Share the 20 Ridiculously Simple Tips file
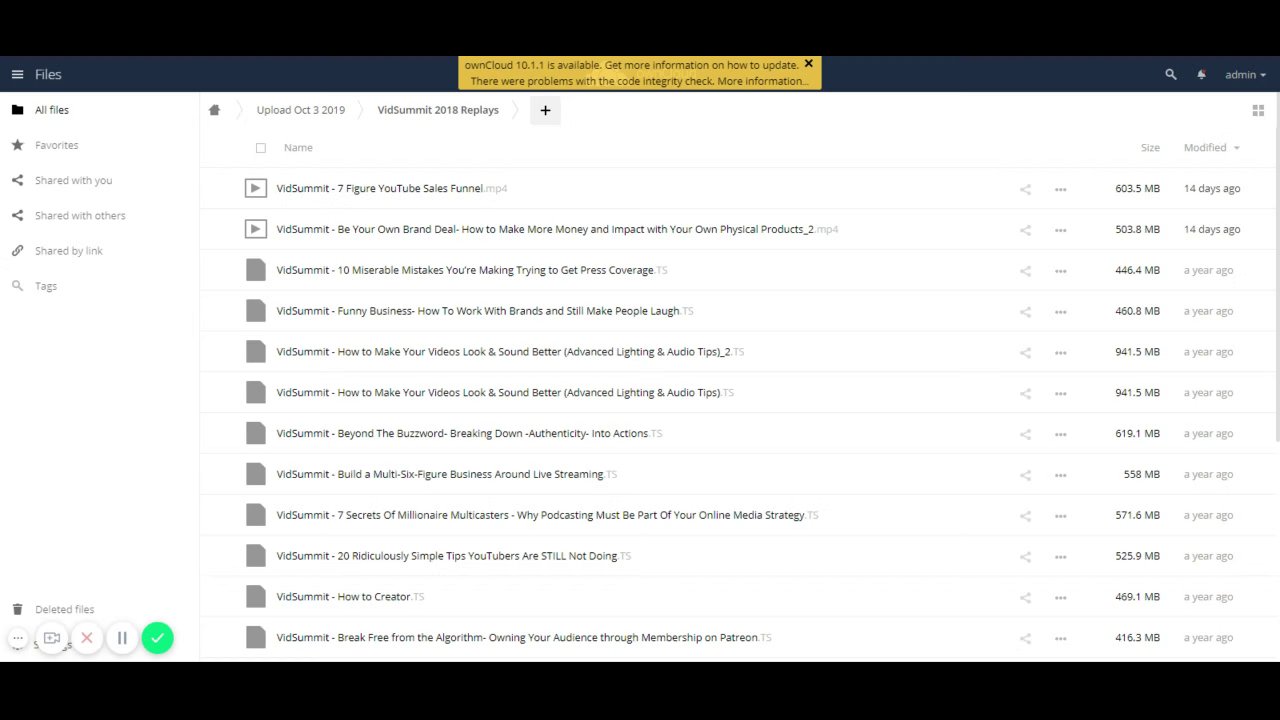Viewport: 1280px width, 720px height. 1025,557
